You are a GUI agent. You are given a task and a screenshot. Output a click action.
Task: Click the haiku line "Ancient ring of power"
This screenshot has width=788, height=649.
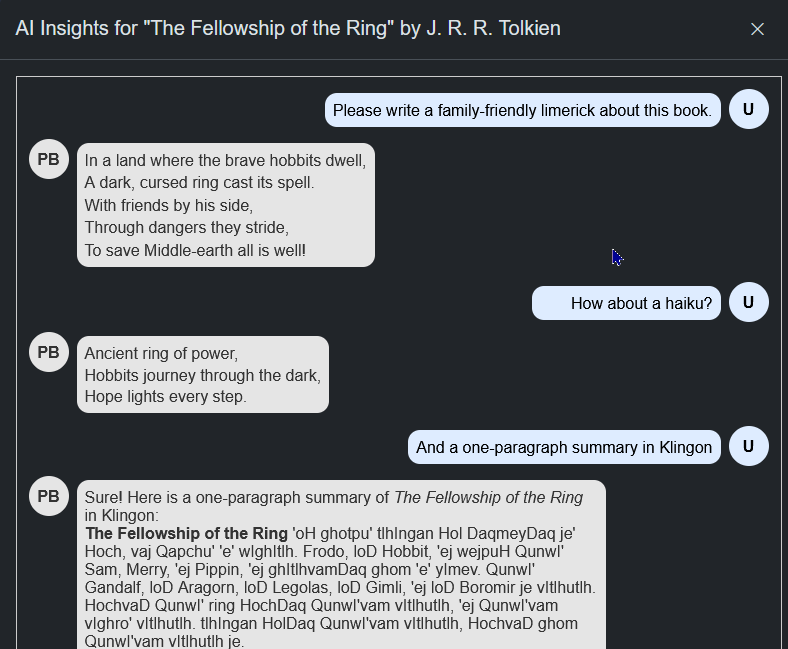click(x=161, y=354)
